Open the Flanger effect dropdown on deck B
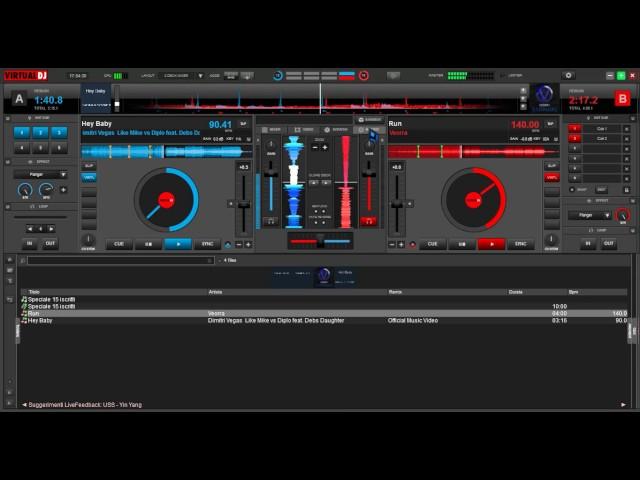Screen dimensions: 640x480 [589, 215]
